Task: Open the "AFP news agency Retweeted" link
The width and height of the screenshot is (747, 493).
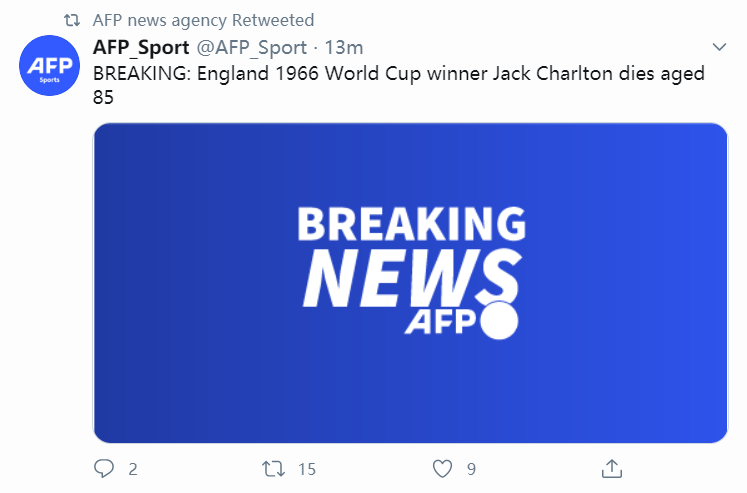Action: coord(203,20)
